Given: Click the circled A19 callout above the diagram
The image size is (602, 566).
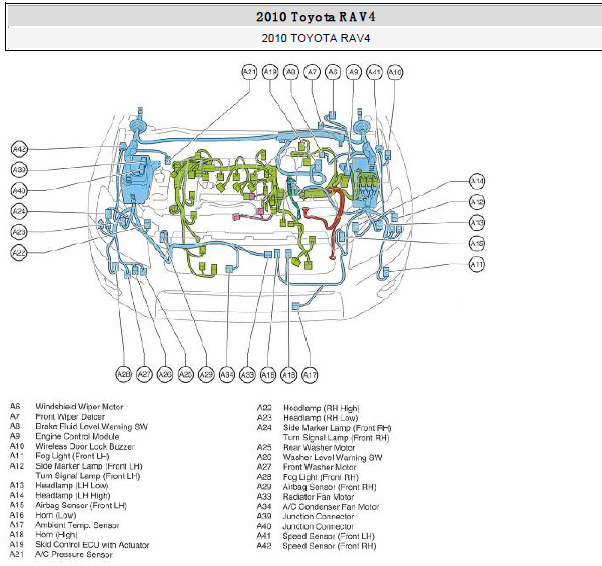Looking at the screenshot, I should (270, 72).
